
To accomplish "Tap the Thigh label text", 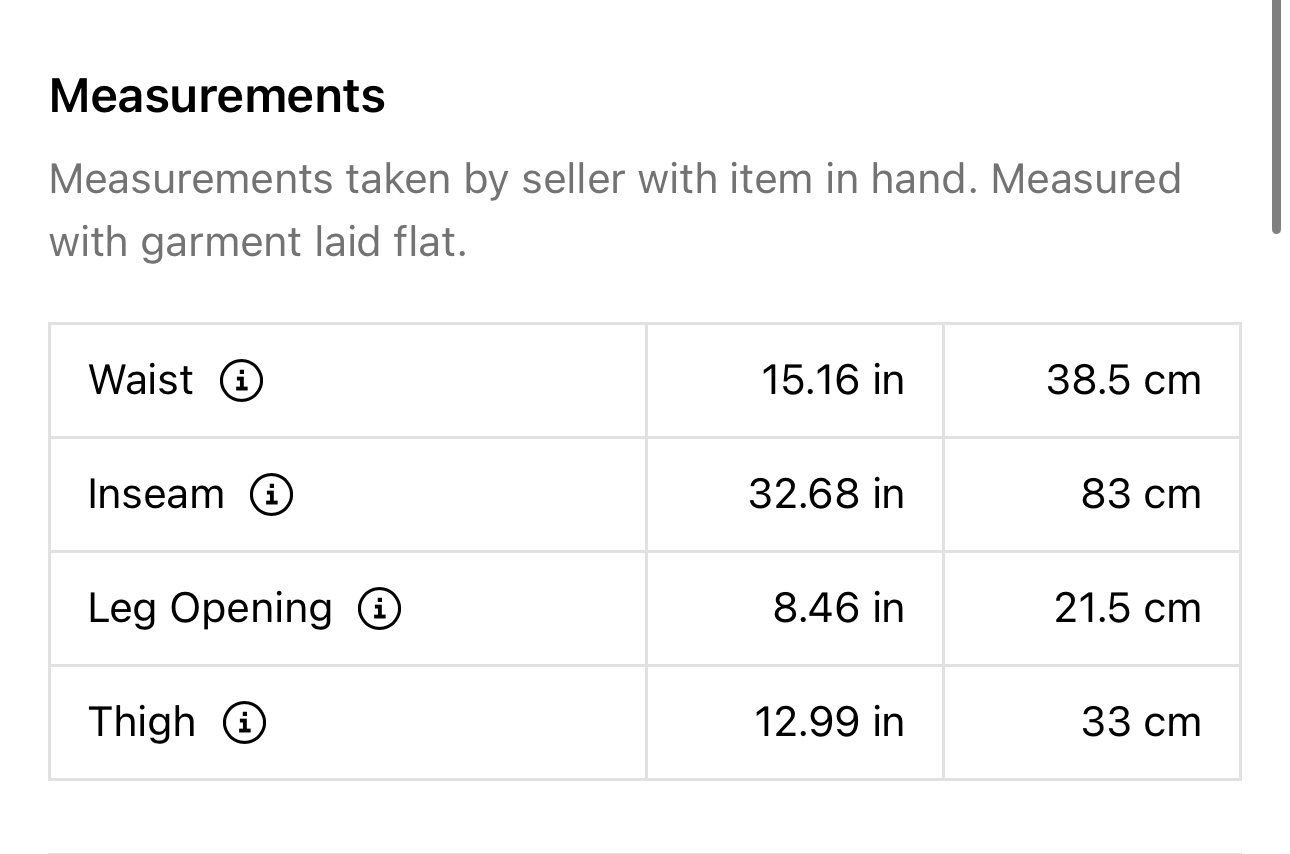I will point(142,723).
